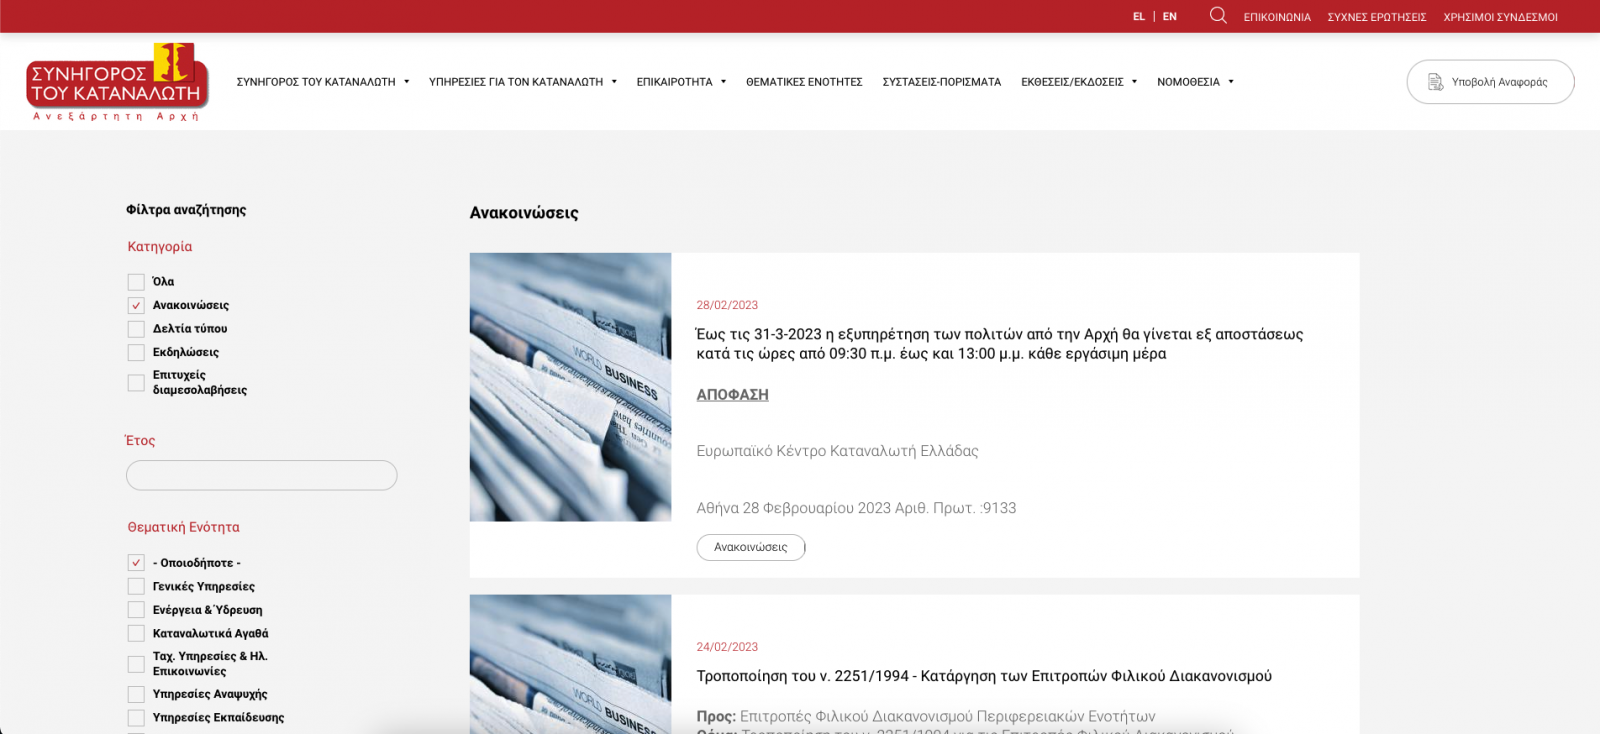Click the date 24/02/2023
The height and width of the screenshot is (734, 1600).
click(x=727, y=647)
